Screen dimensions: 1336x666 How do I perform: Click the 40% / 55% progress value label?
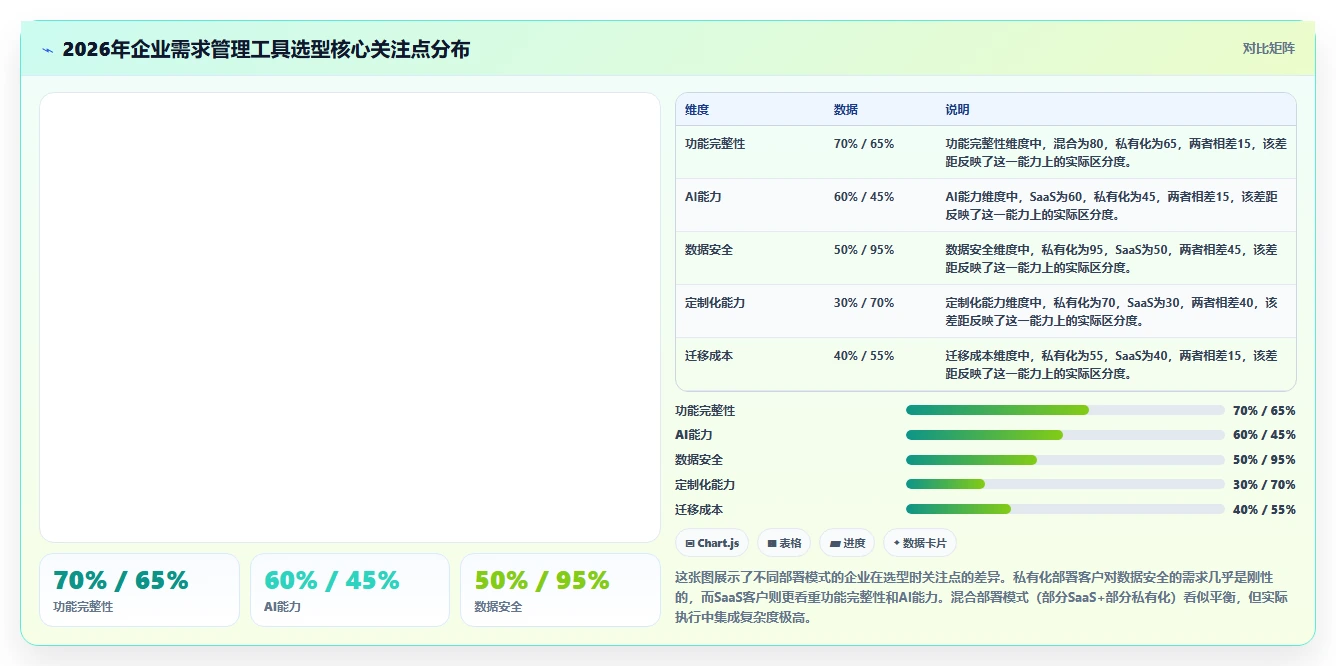(1264, 510)
